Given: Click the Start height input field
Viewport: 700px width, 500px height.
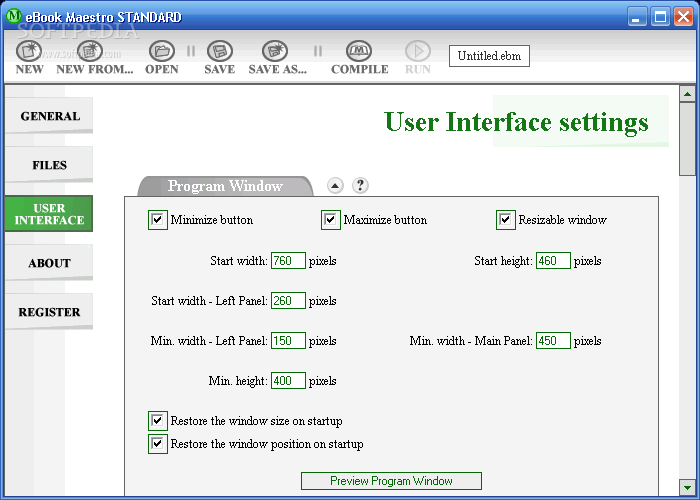Looking at the screenshot, I should coord(553,261).
